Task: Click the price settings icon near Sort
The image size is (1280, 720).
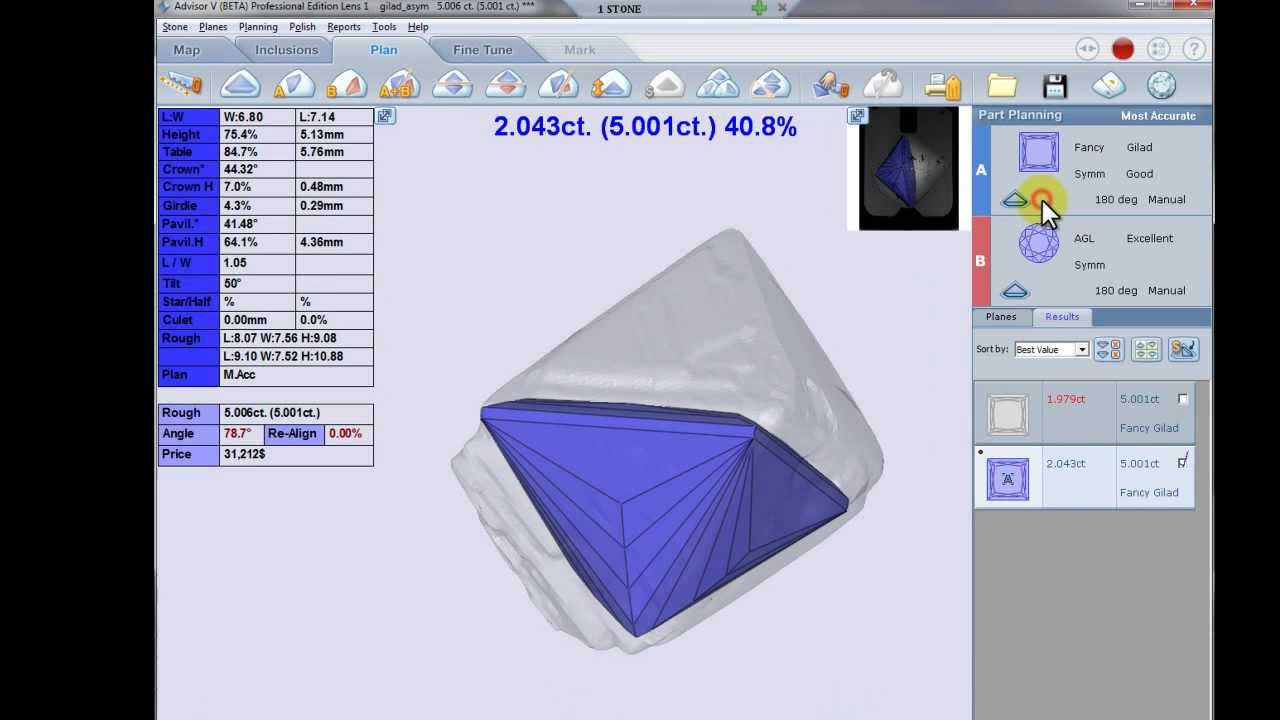Action: pyautogui.click(x=1183, y=349)
